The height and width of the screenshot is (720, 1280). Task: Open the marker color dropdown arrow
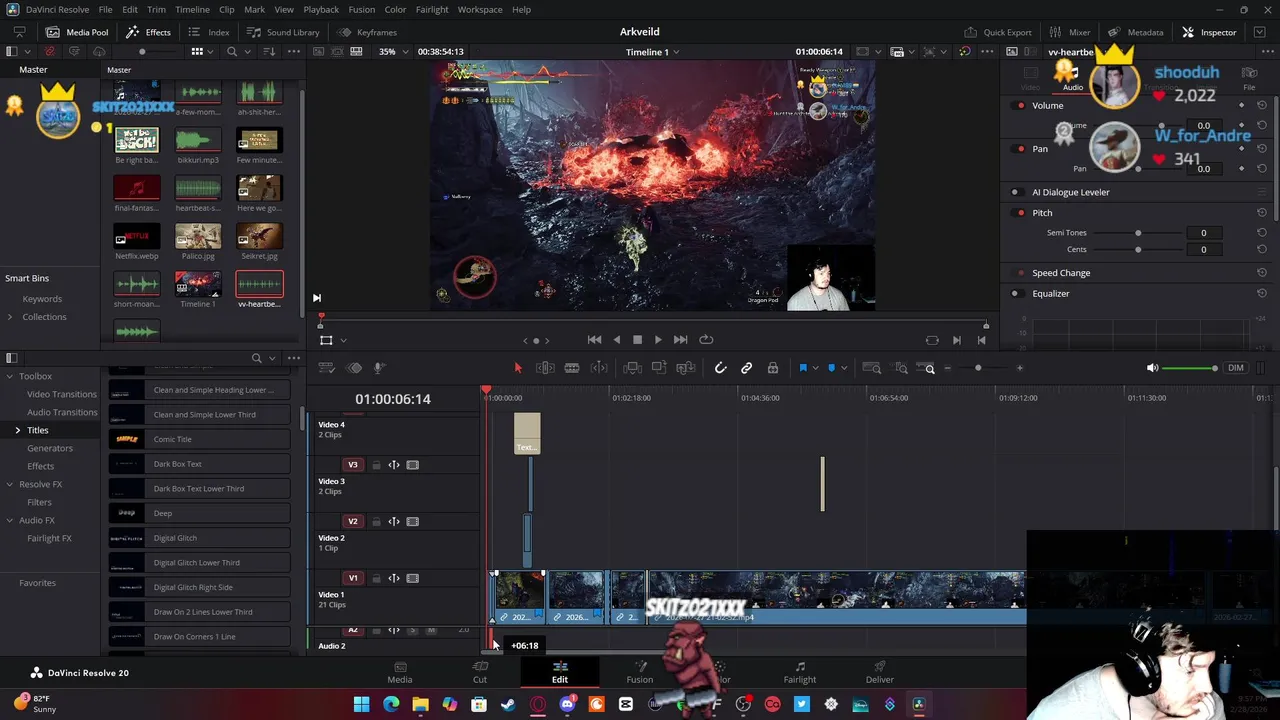844,369
